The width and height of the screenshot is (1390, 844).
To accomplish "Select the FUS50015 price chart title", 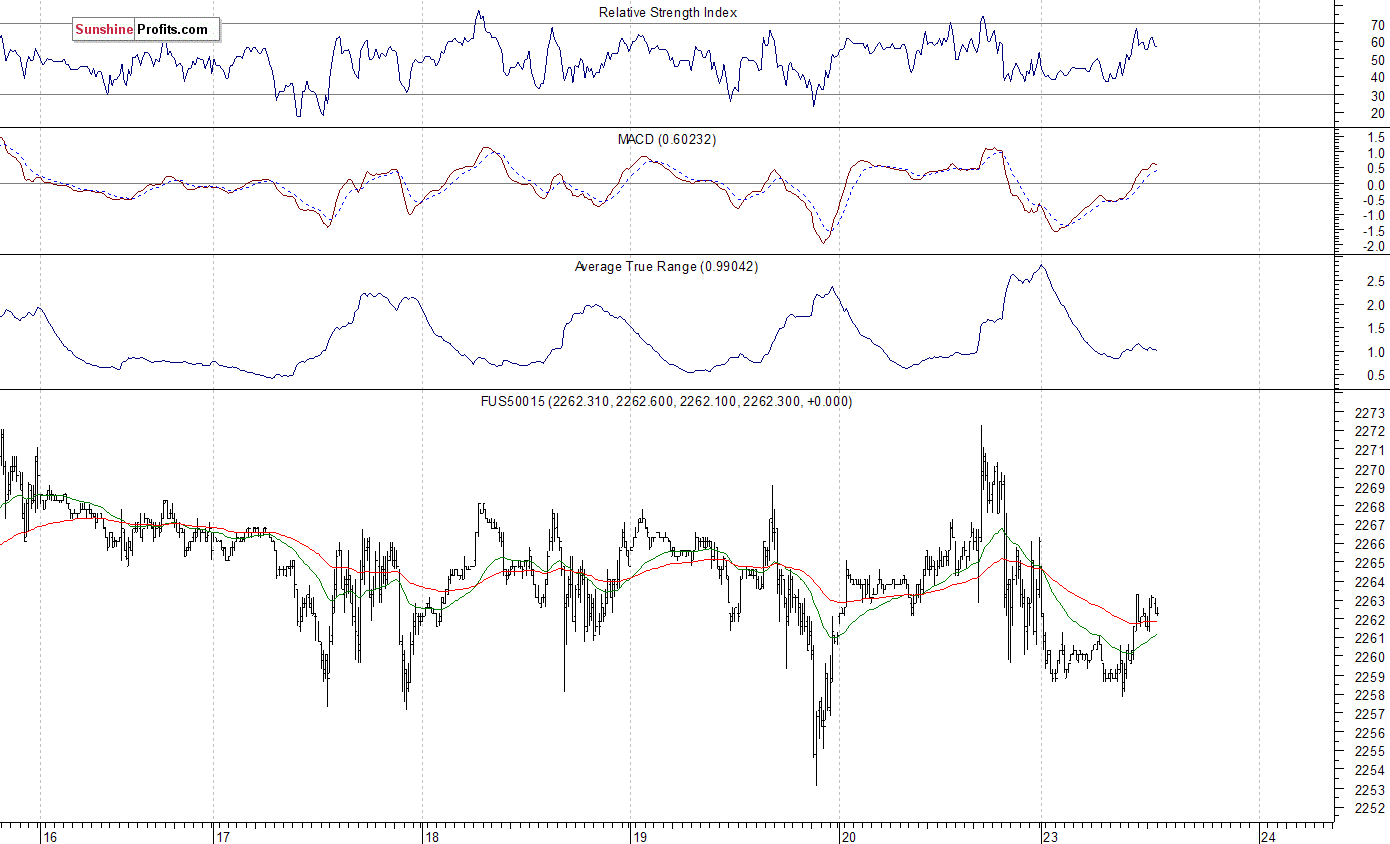I will pos(667,401).
